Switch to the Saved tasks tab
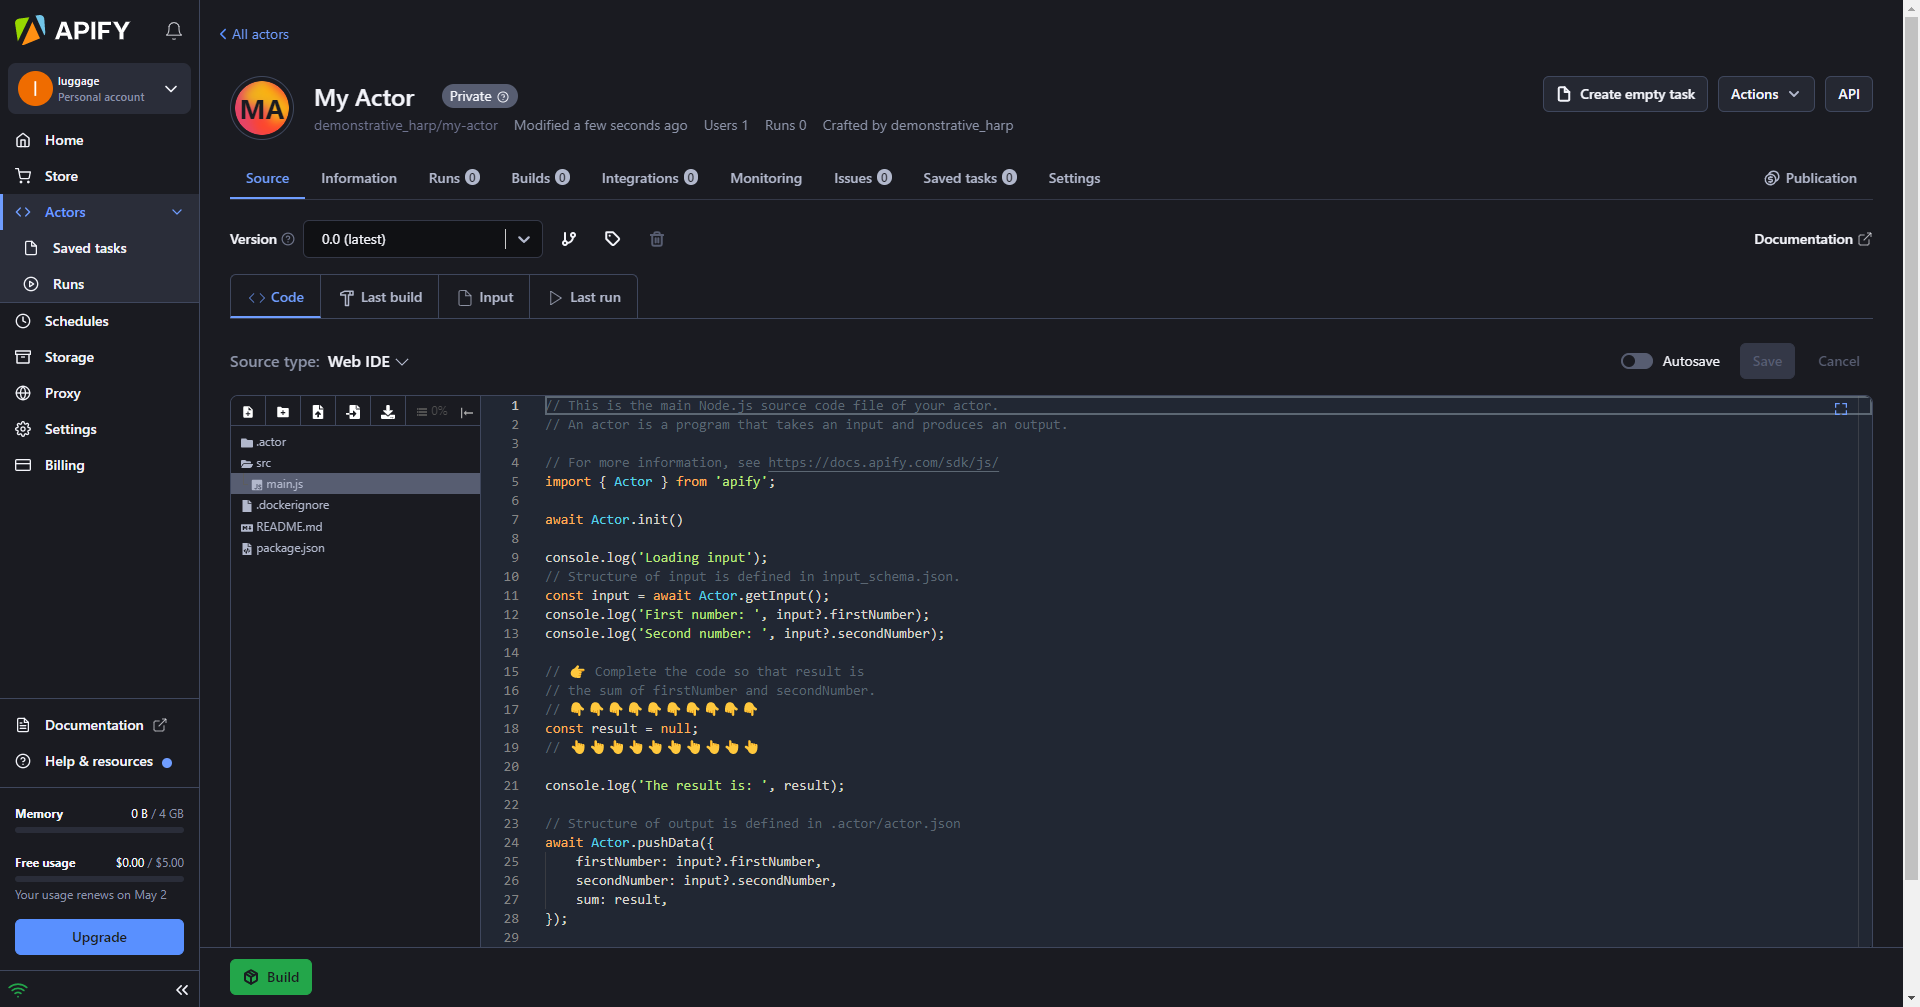 [x=970, y=178]
